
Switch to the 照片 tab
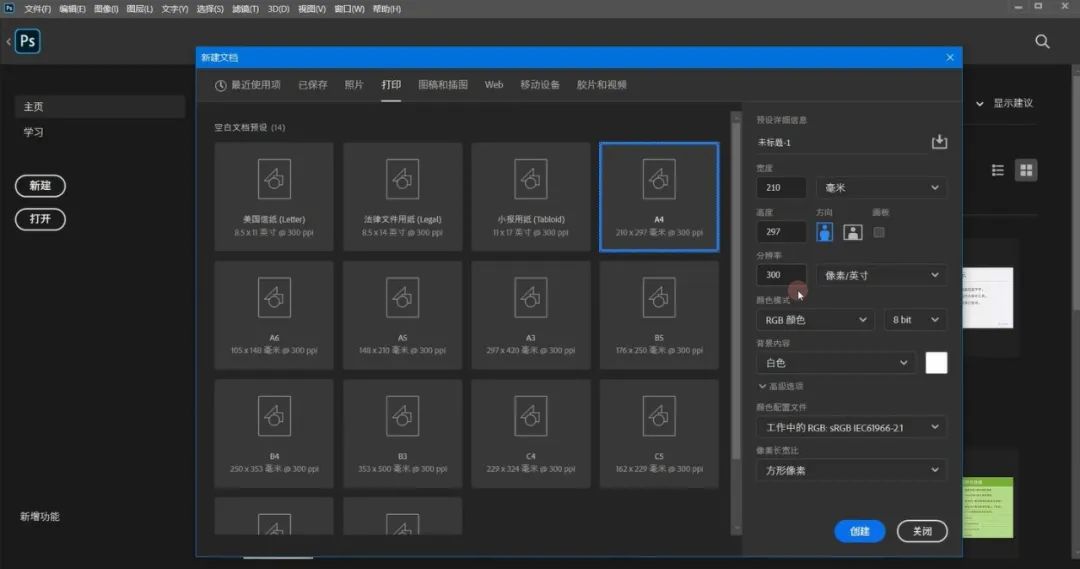click(354, 85)
